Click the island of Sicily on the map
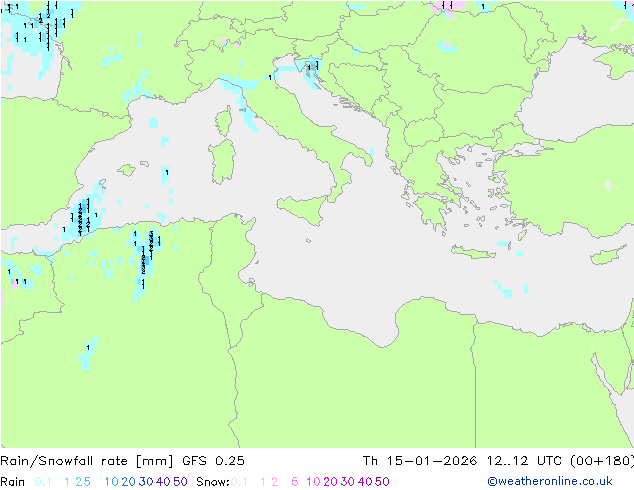Screen dimensions: 634x490 pos(304,209)
